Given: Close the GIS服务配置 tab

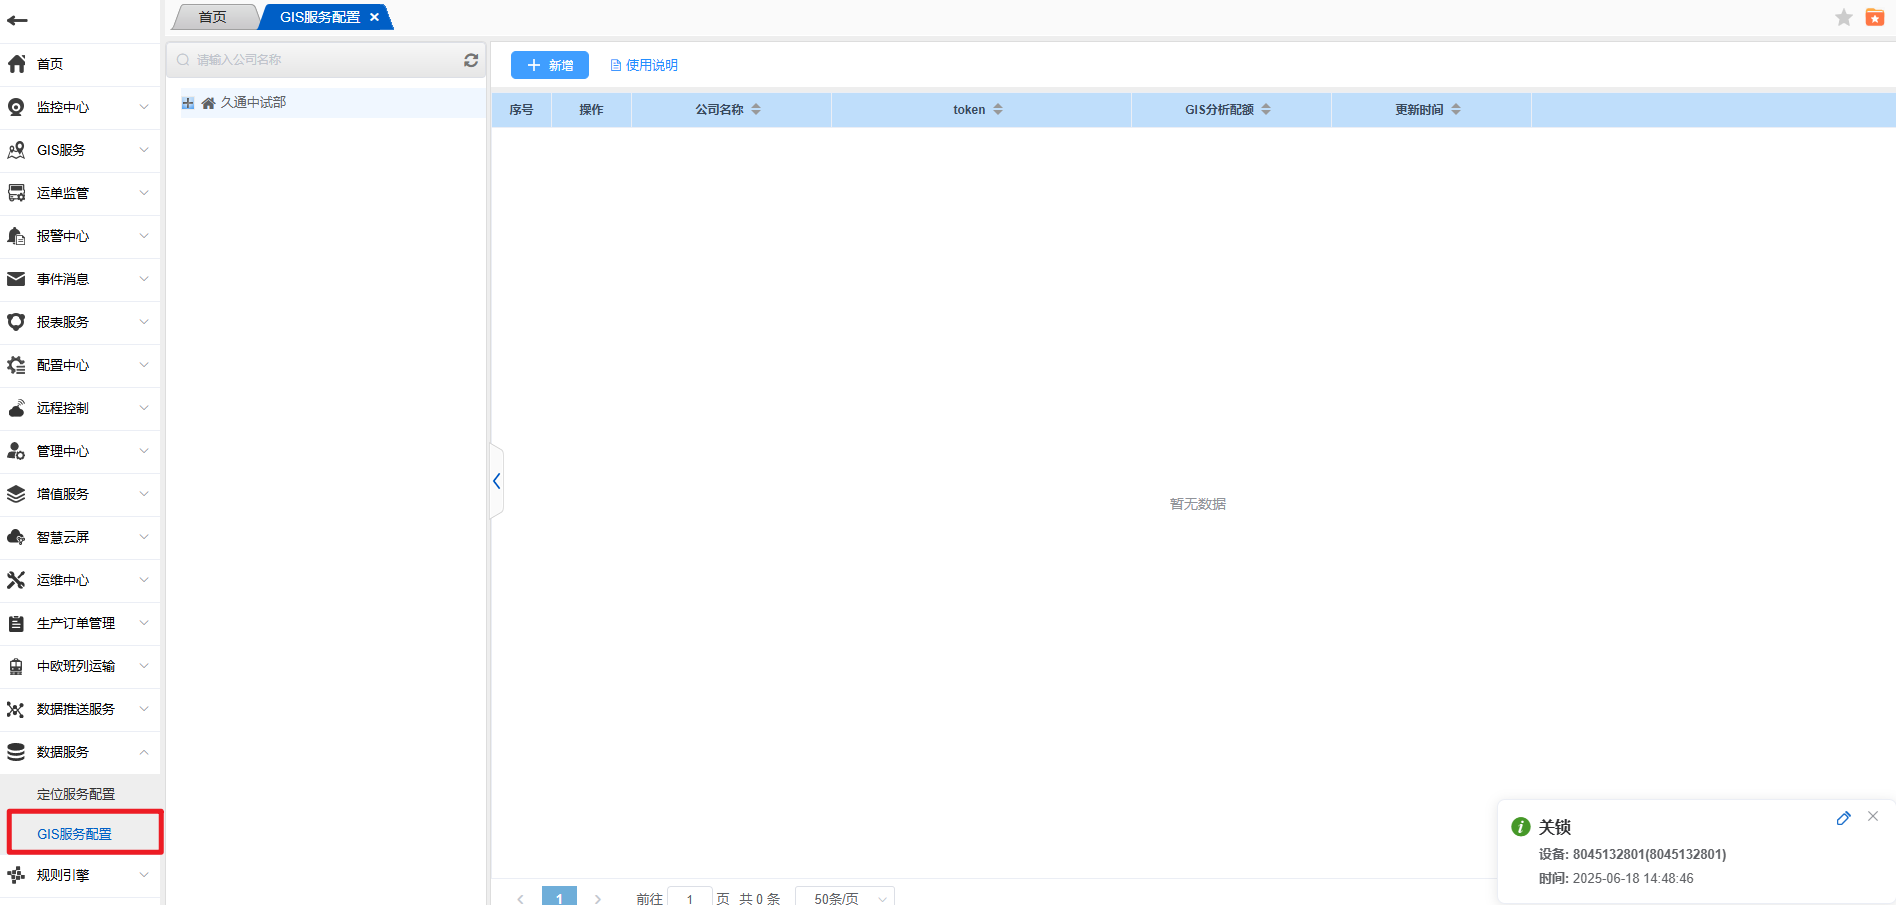Looking at the screenshot, I should pos(375,17).
